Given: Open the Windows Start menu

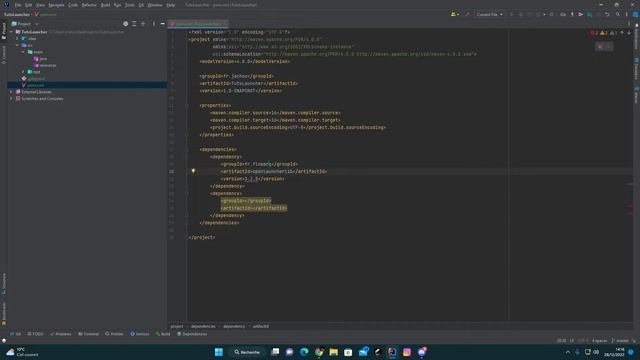Looking at the screenshot, I should (x=219, y=352).
